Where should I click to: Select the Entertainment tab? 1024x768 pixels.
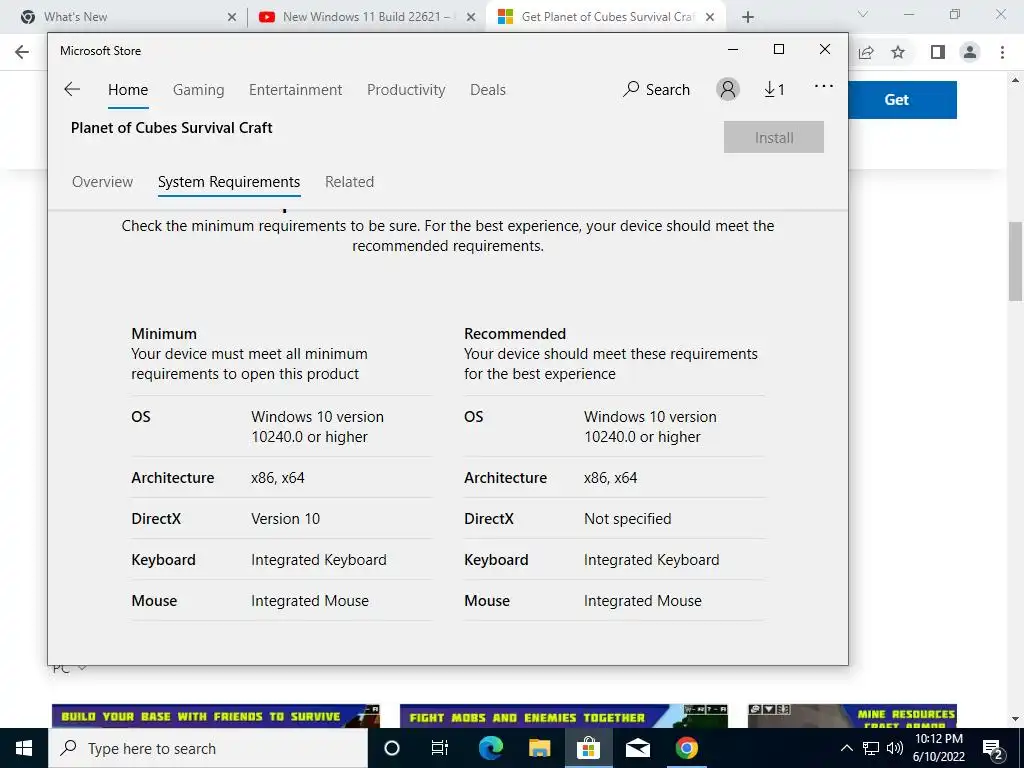pyautogui.click(x=295, y=89)
